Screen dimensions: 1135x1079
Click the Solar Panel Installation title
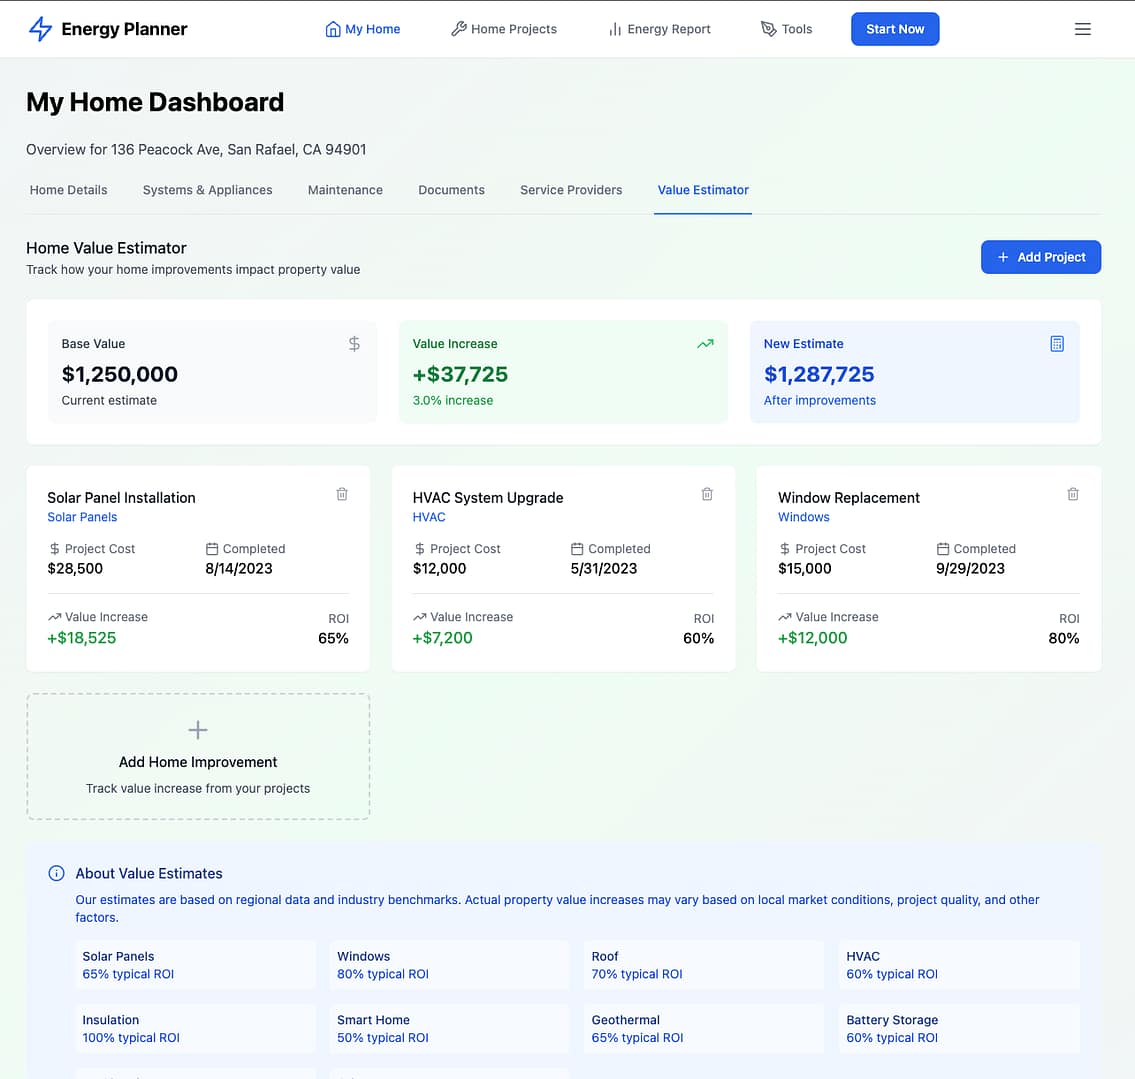(121, 498)
